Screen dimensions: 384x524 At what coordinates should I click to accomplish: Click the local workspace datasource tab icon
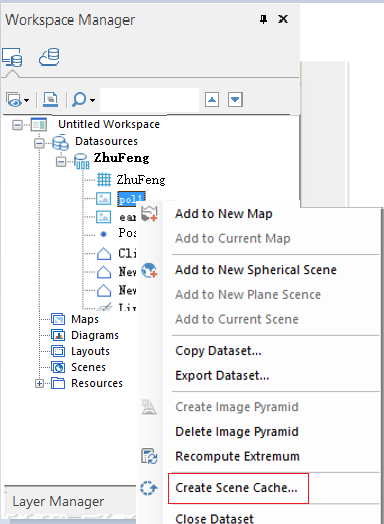12,57
